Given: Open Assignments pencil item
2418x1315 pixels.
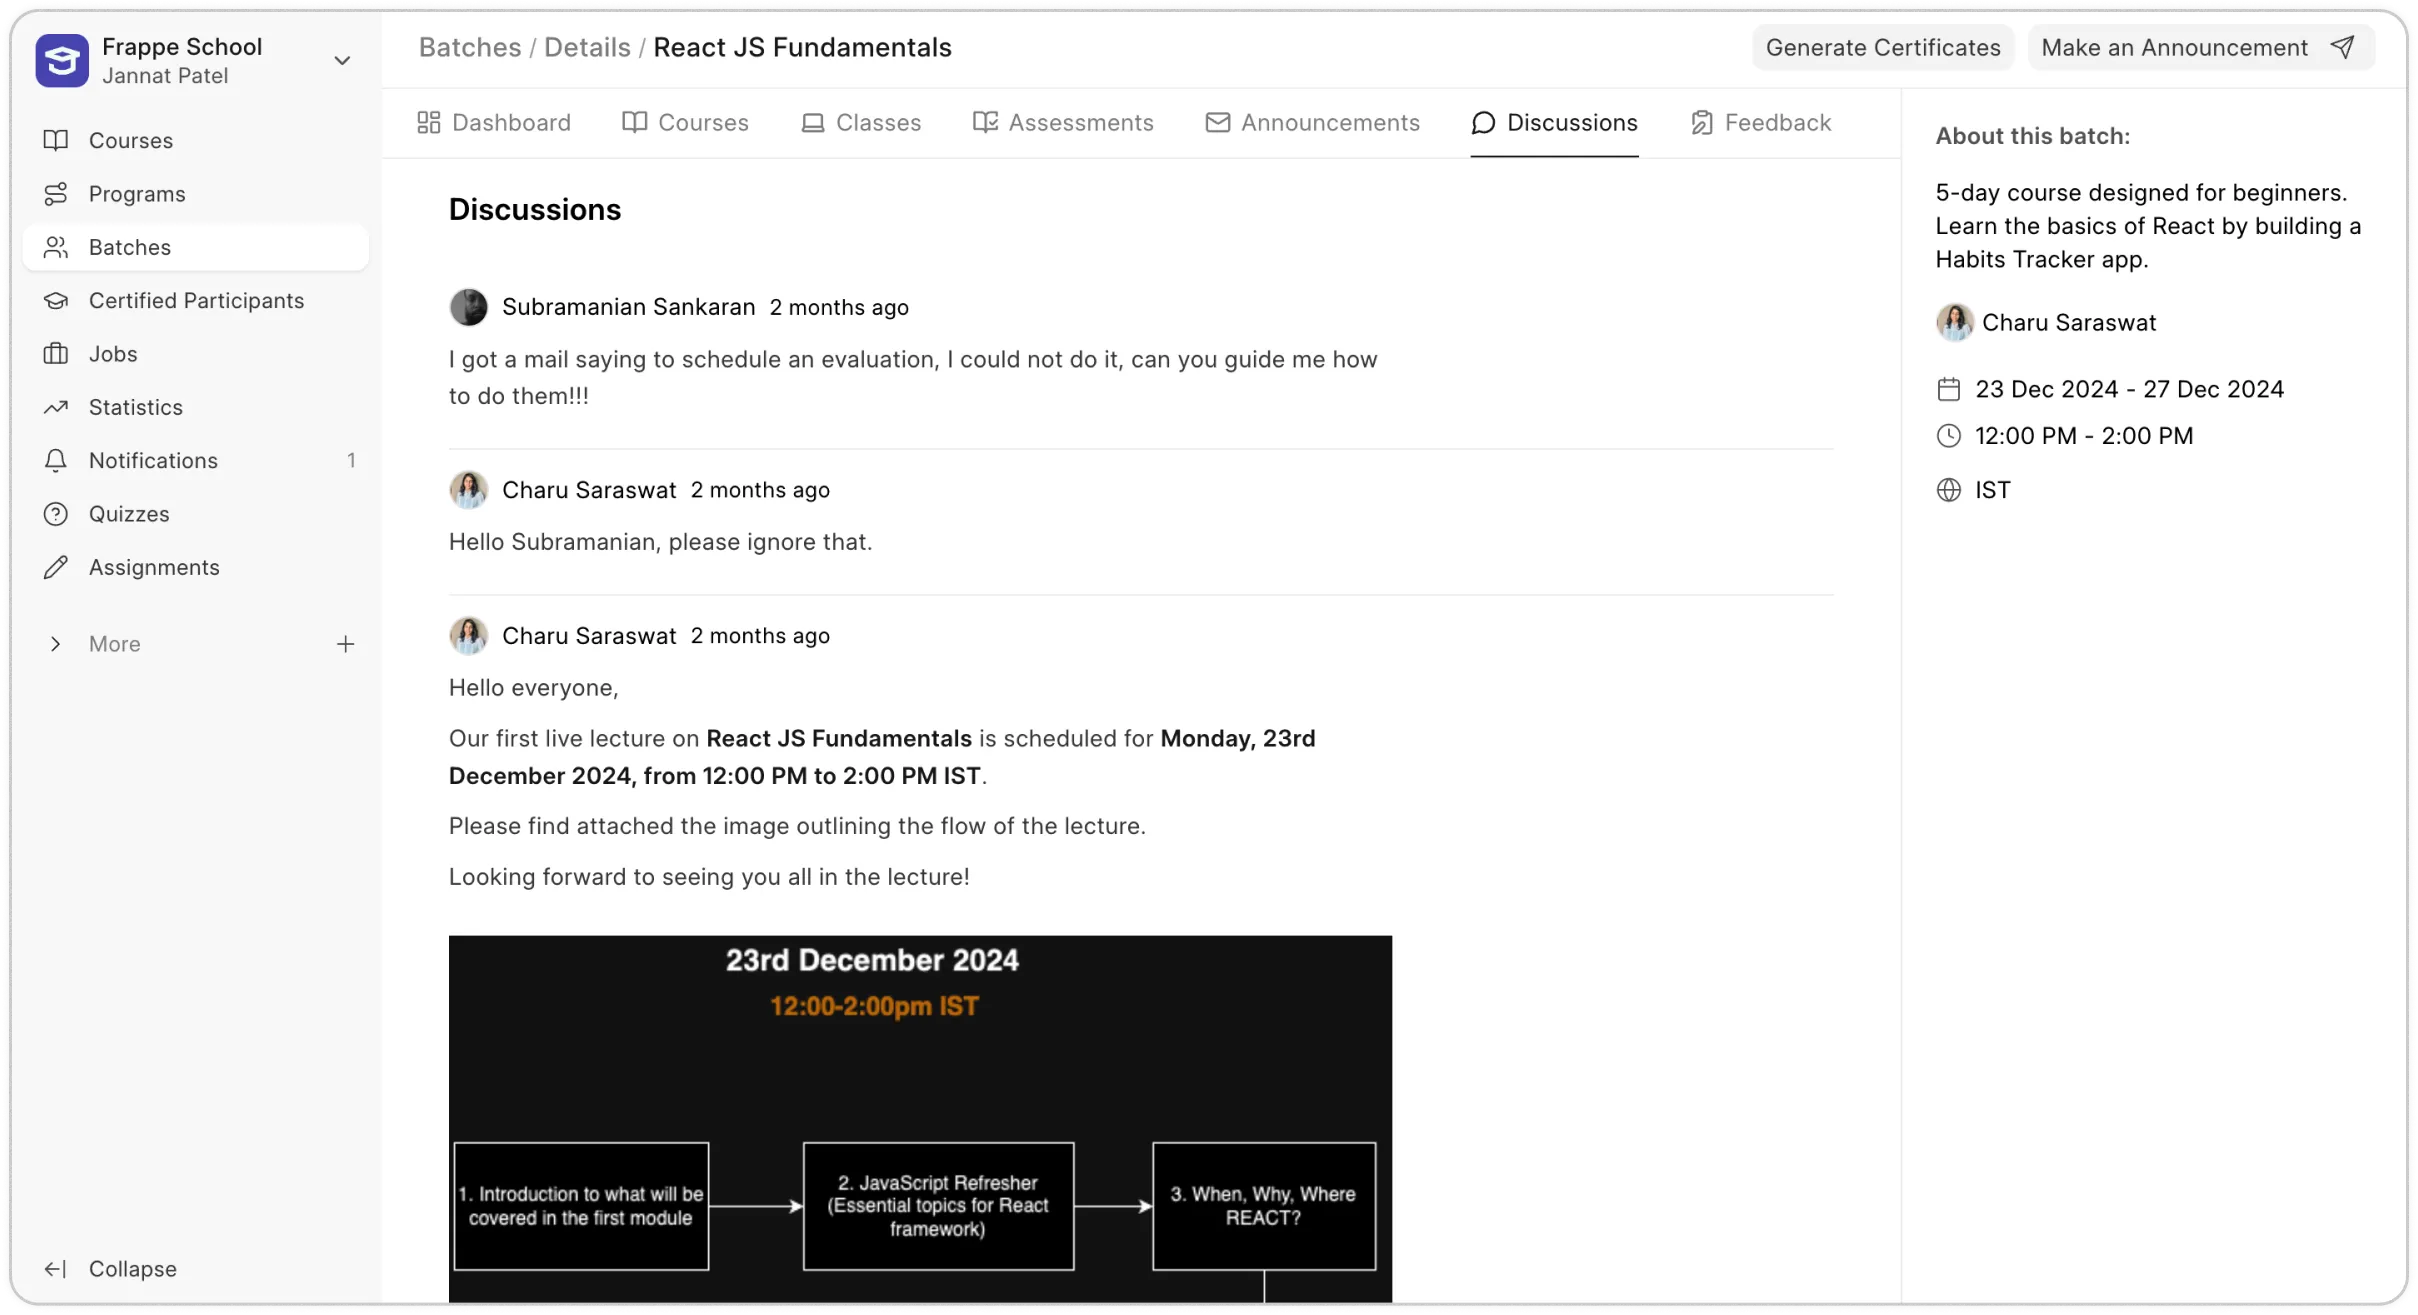Looking at the screenshot, I should [153, 567].
